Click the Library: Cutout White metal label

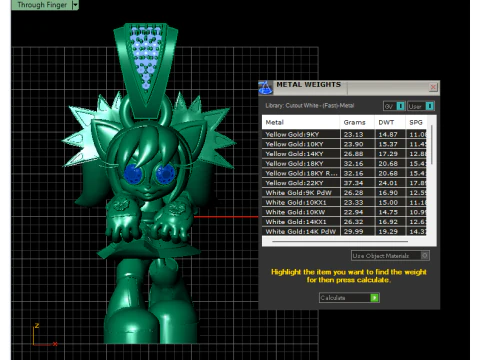click(x=310, y=105)
